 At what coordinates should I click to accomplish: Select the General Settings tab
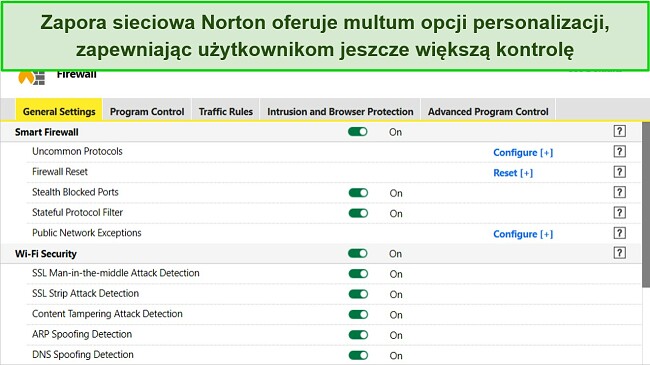59,110
